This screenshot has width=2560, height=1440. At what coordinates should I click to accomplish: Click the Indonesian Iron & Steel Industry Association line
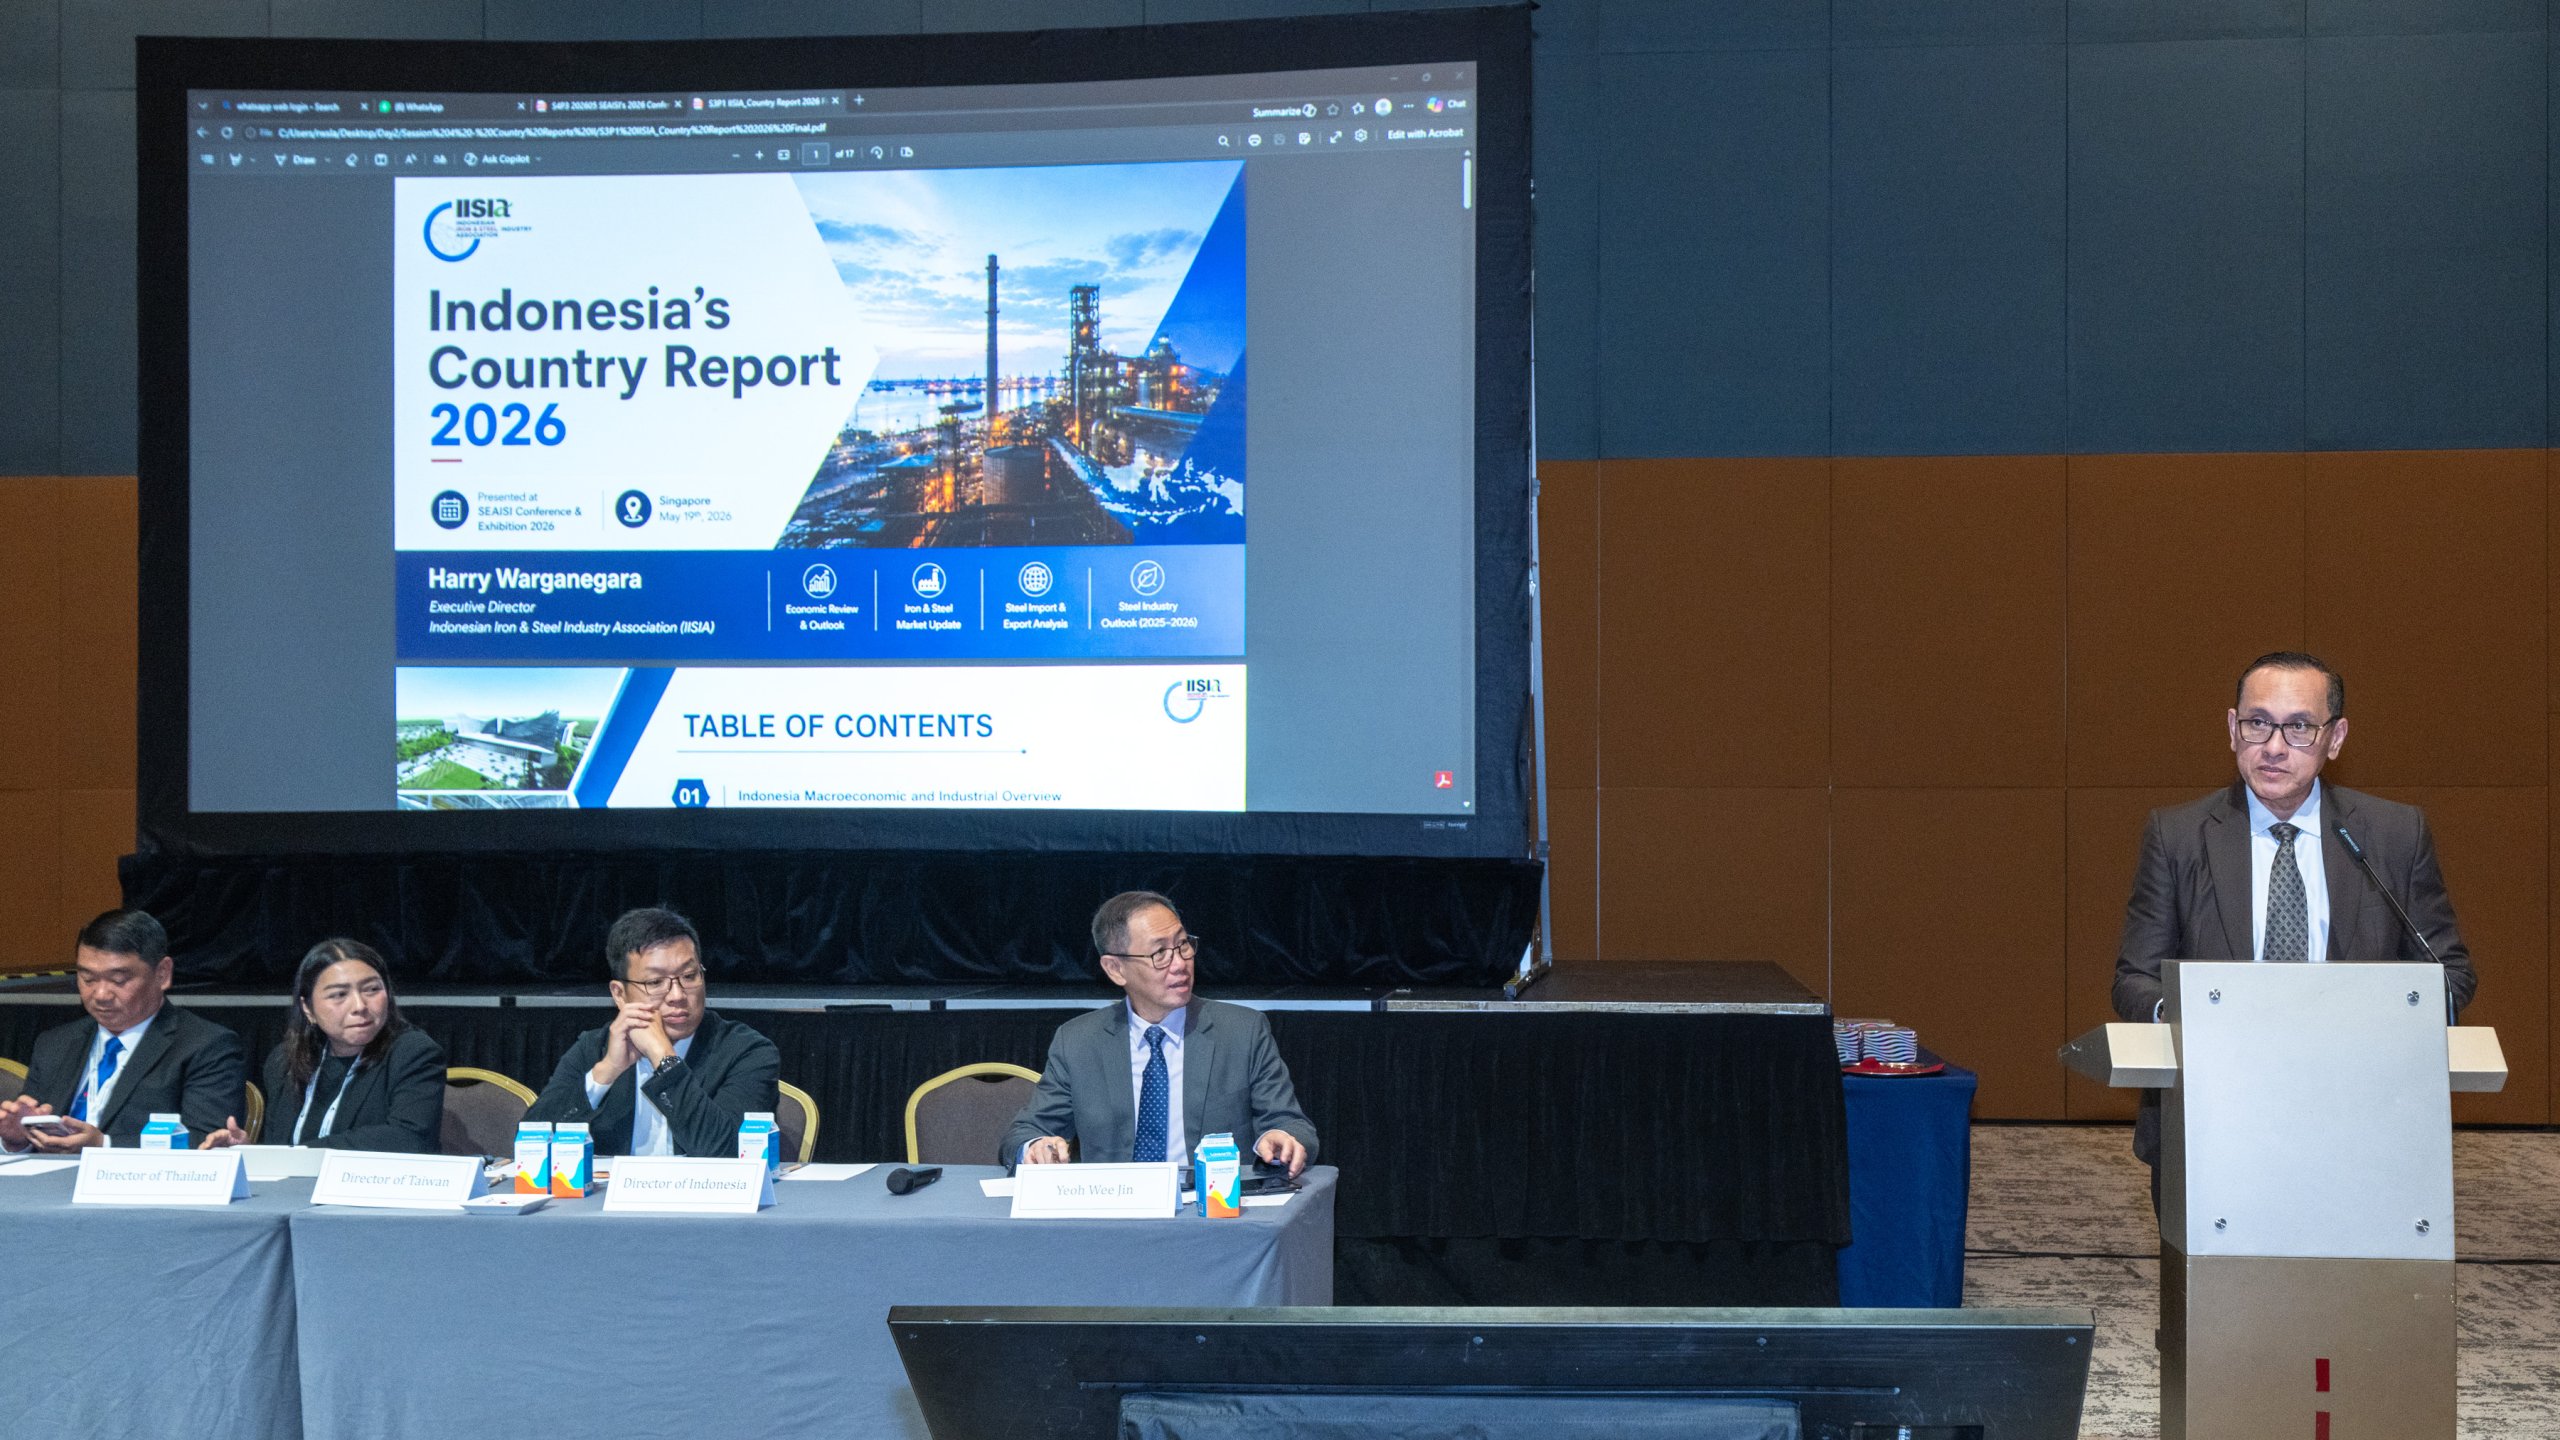[x=572, y=628]
